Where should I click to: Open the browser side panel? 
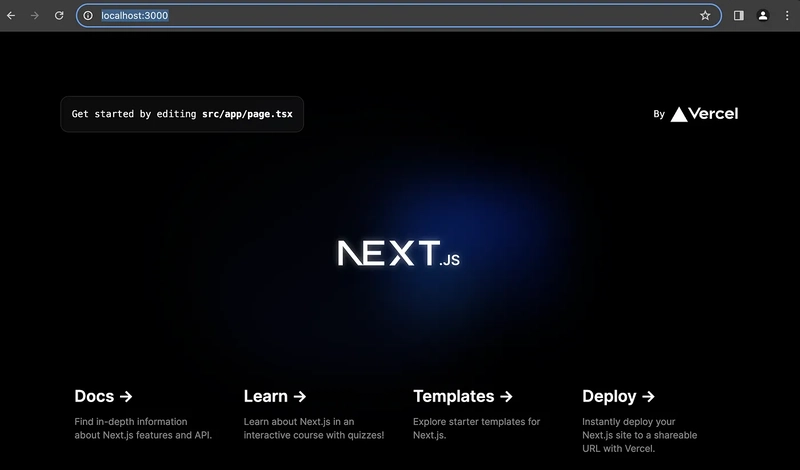point(738,15)
